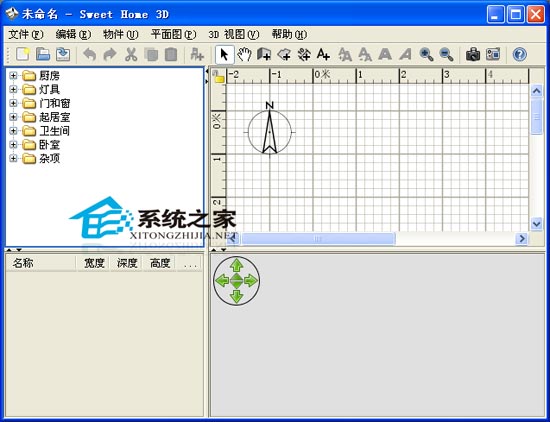
Task: Click the plan scroll down arrow
Action: (x=537, y=223)
